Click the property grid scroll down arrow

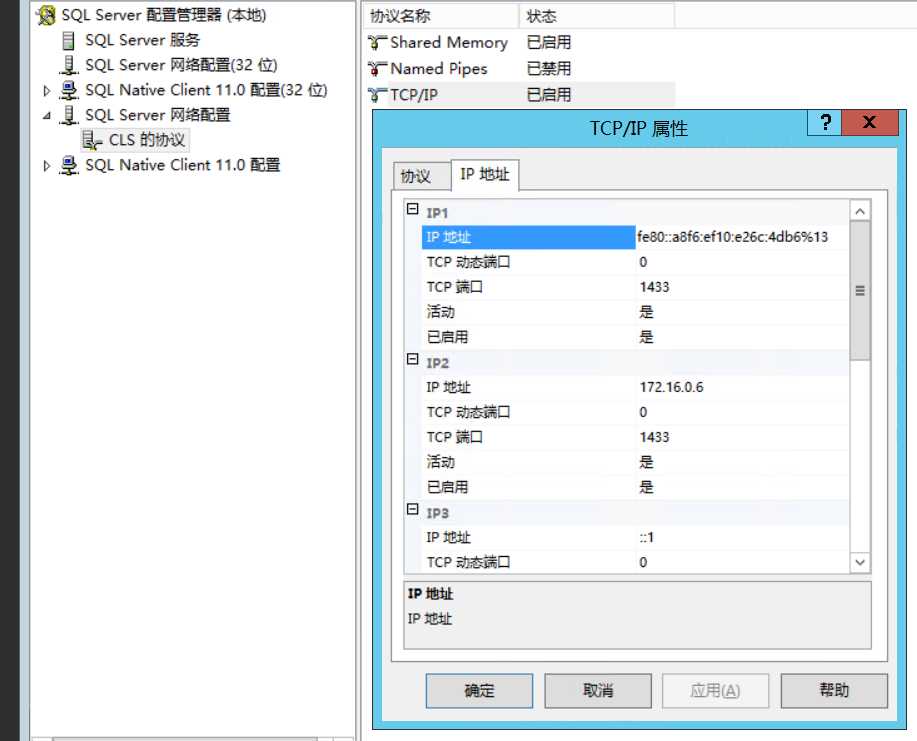860,563
